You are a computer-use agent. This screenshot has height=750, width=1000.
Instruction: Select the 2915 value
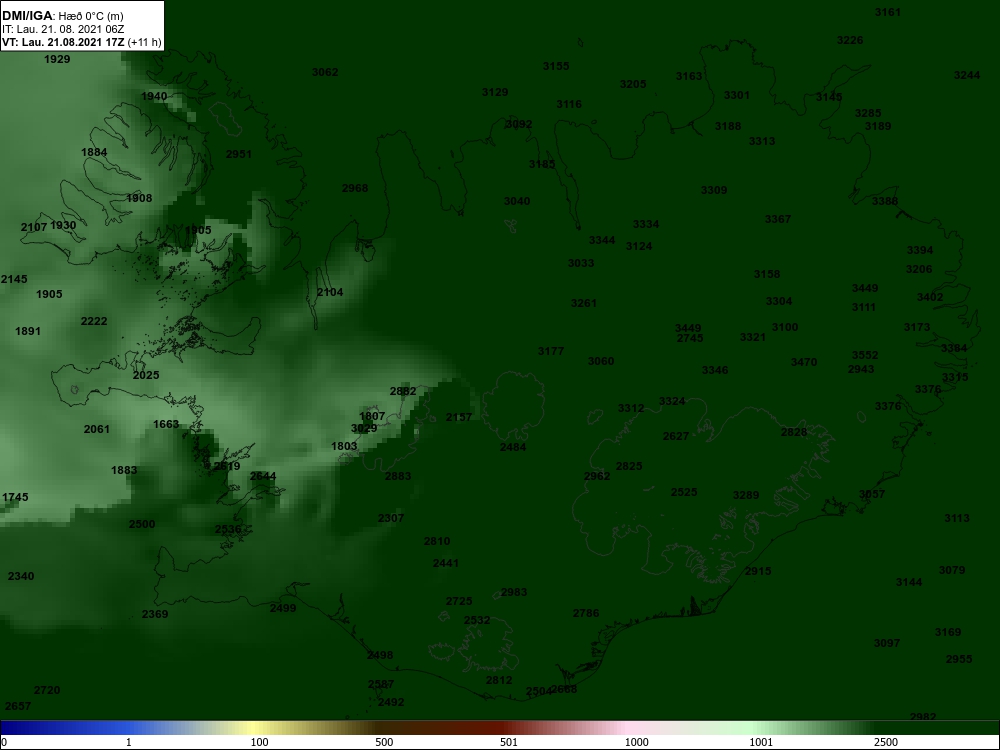tap(758, 571)
